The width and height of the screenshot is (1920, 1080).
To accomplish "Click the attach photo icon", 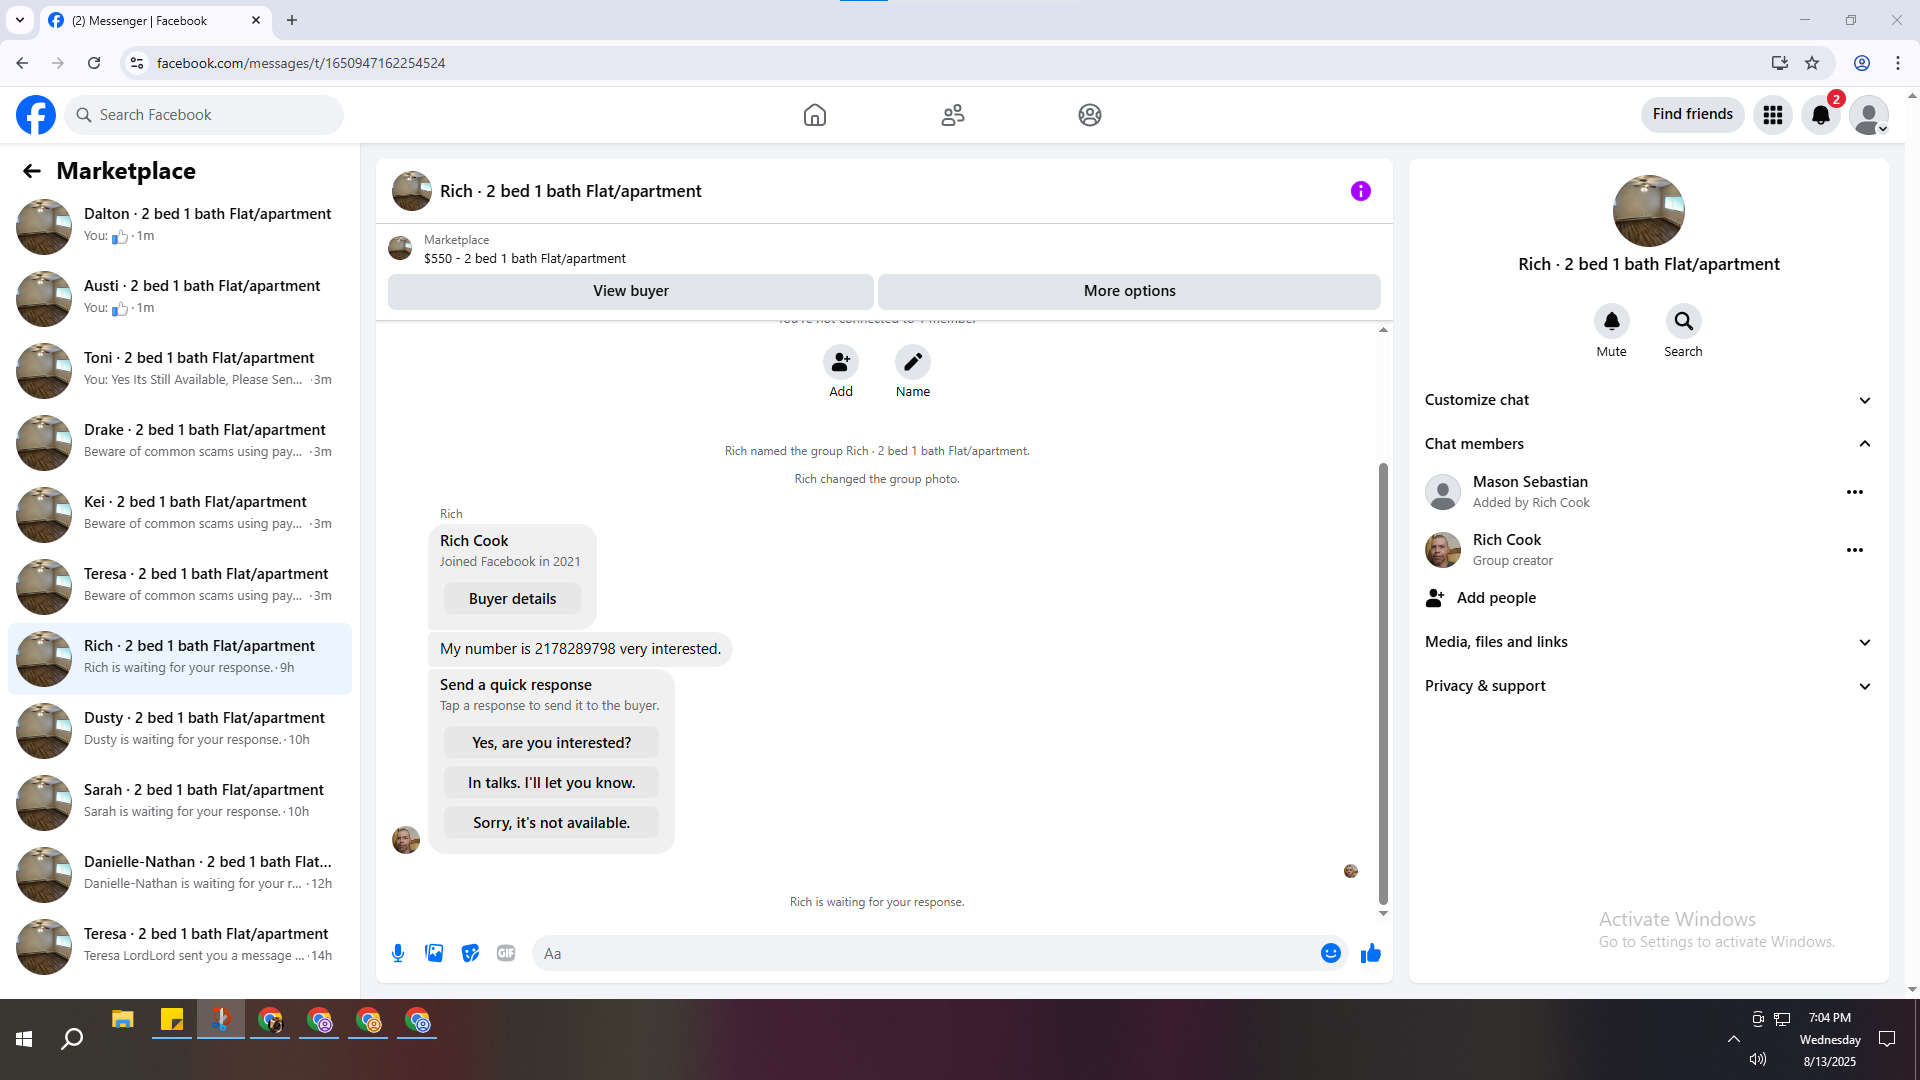I will 434,953.
